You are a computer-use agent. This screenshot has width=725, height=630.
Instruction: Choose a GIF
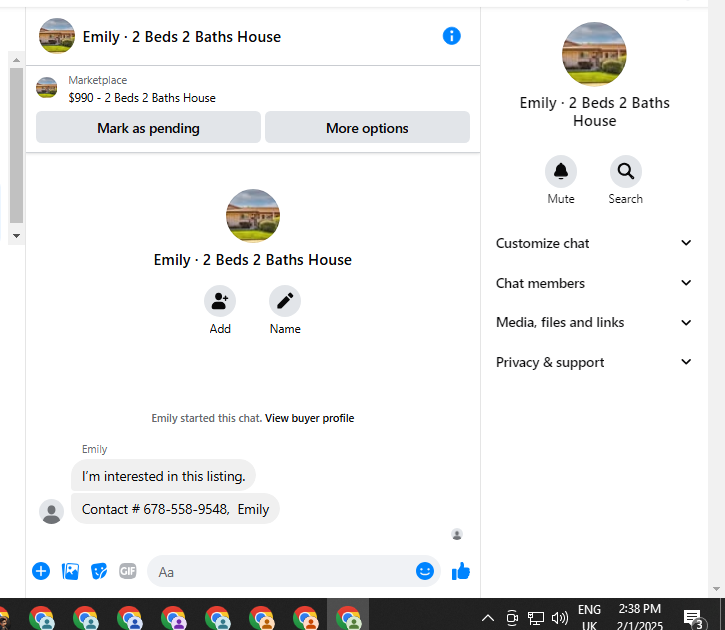tap(128, 571)
